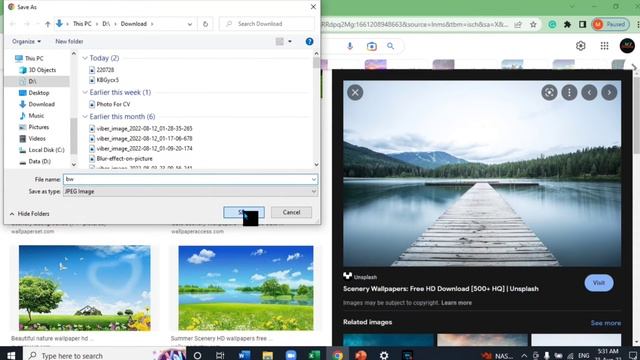Collapse the Earlier this week (1) group
Screen dimensions: 640x360
[85, 92]
